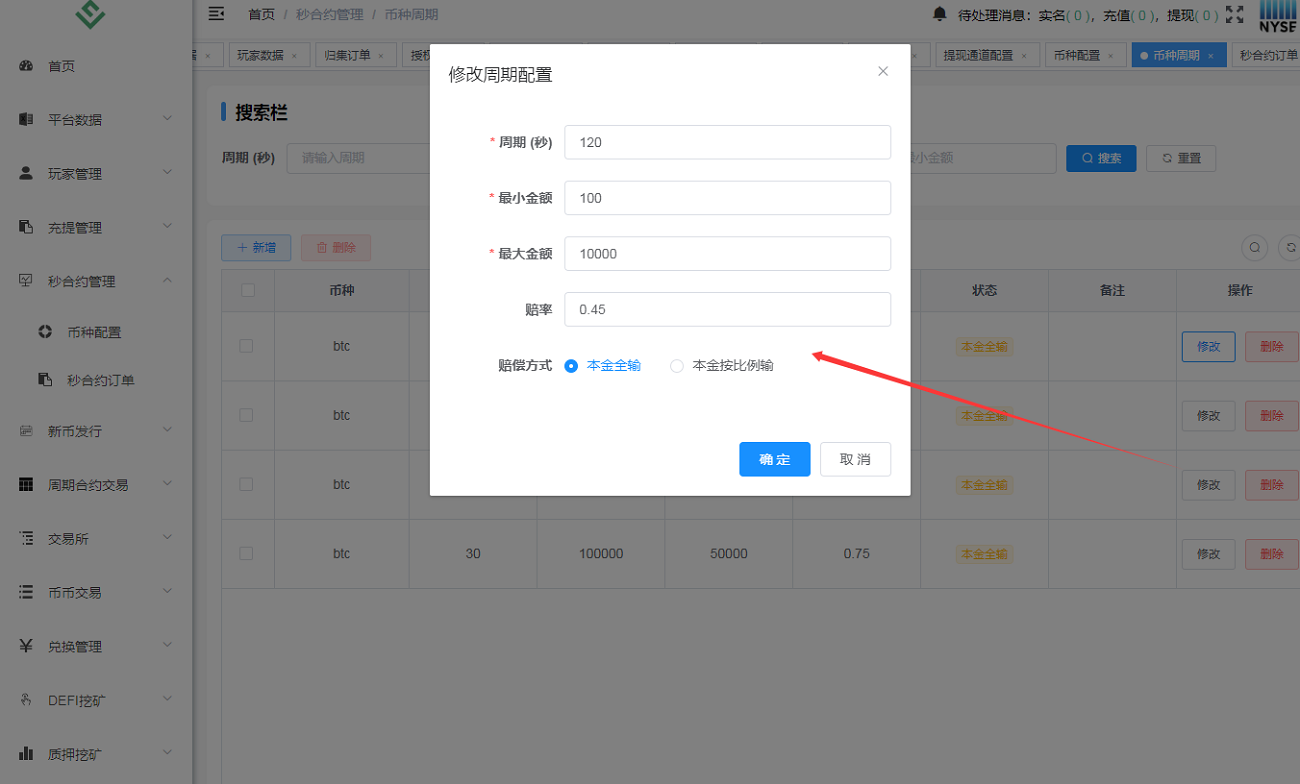Screen dimensions: 1300x784
Task: Click the 确定 confirm button
Action: coord(774,459)
